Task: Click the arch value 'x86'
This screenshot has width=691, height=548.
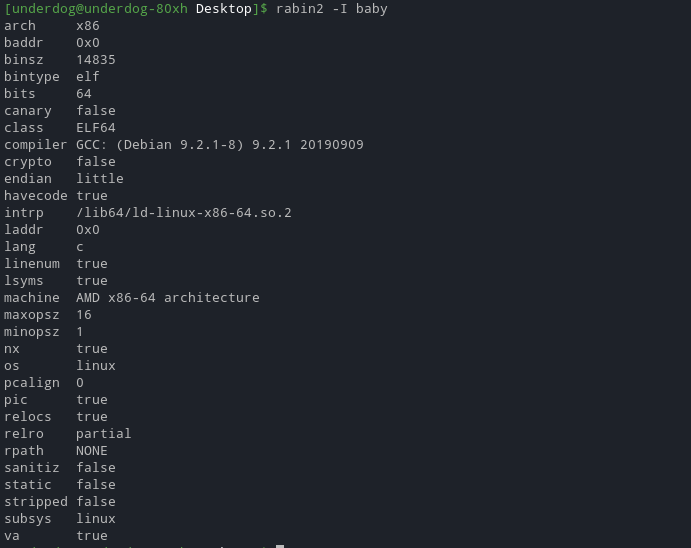Action: coord(88,26)
